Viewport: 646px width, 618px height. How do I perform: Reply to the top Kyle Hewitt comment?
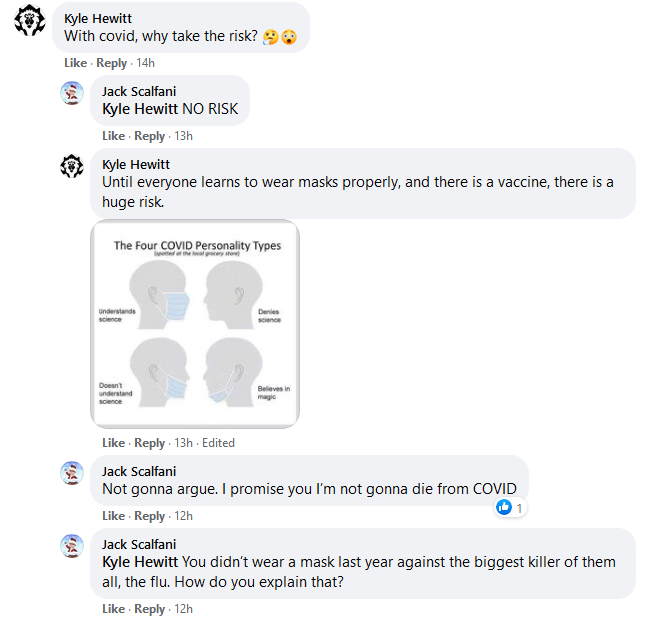tap(111, 63)
